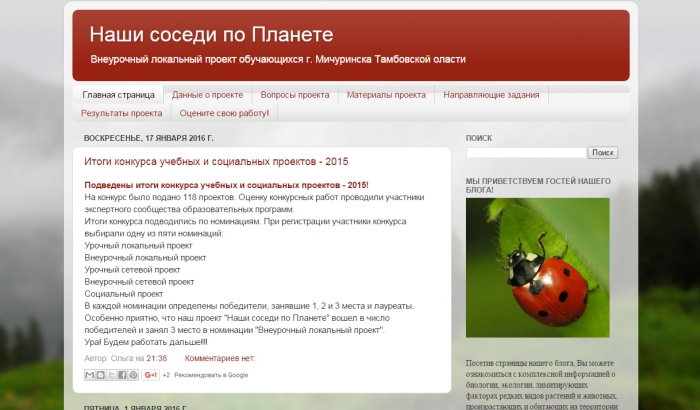Open the Главная страница tab
The image size is (700, 410).
pos(118,95)
